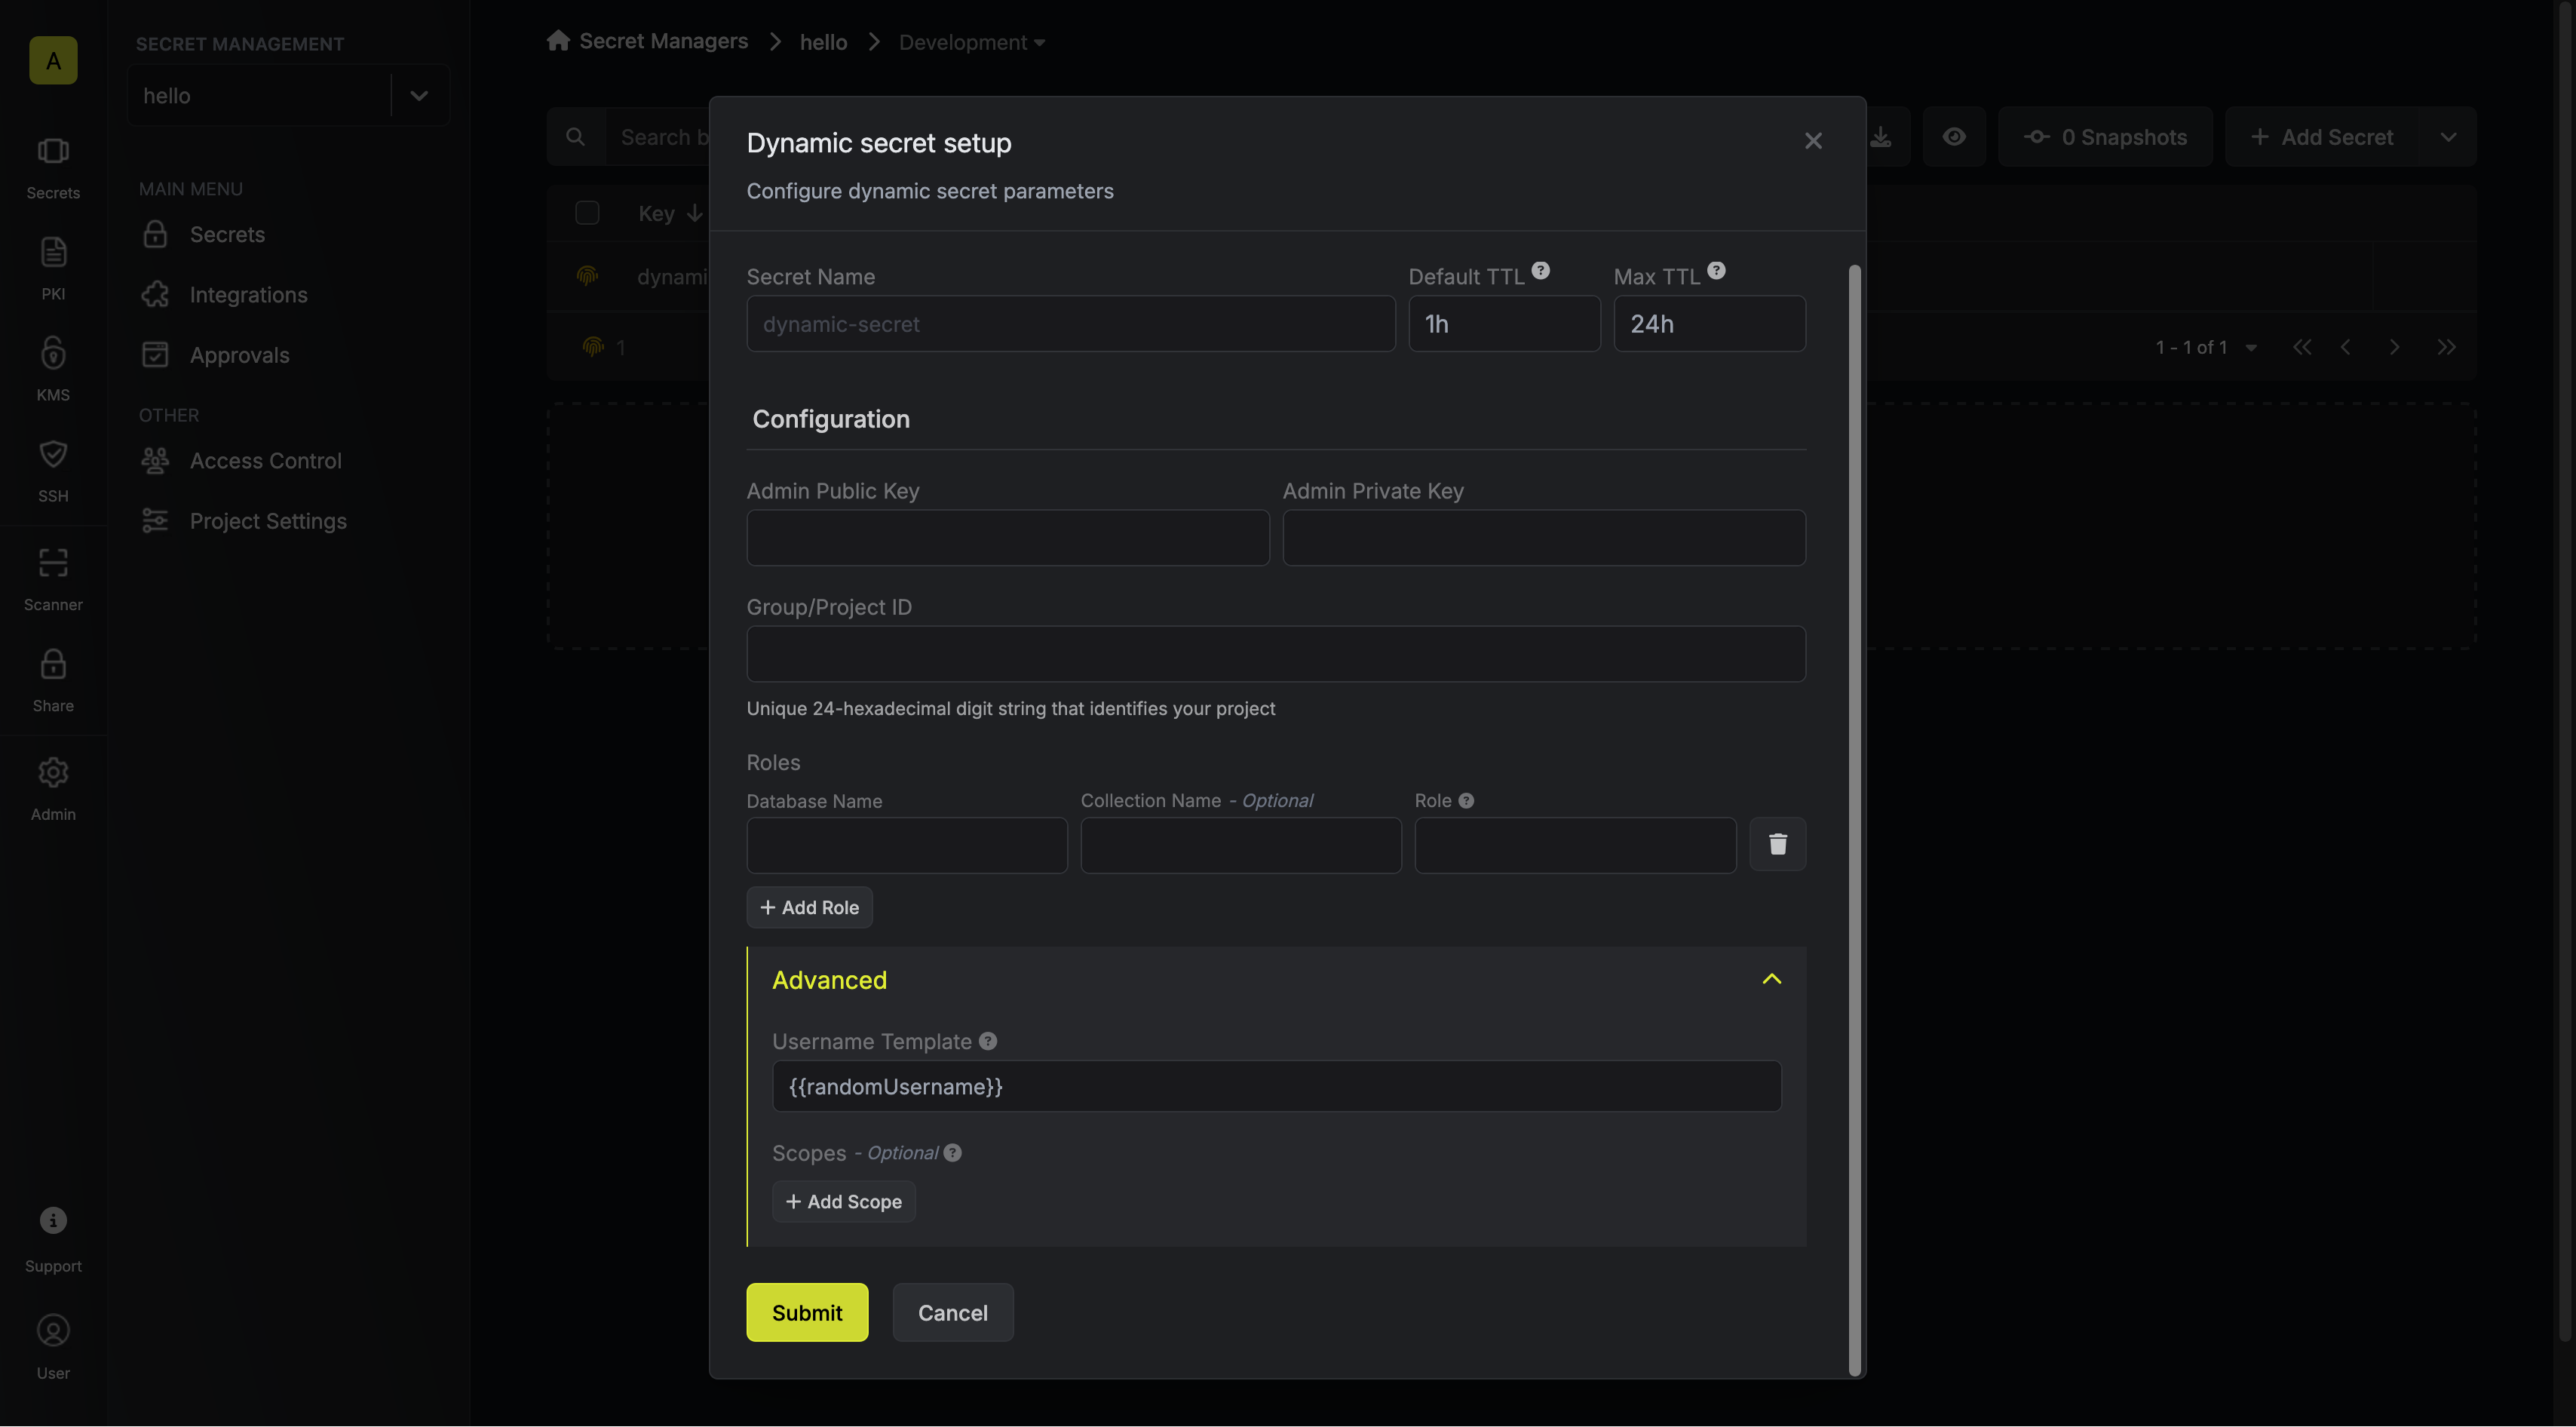The height and width of the screenshot is (1427, 2576).
Task: Open the Add Secret dropdown arrow
Action: tap(2448, 137)
